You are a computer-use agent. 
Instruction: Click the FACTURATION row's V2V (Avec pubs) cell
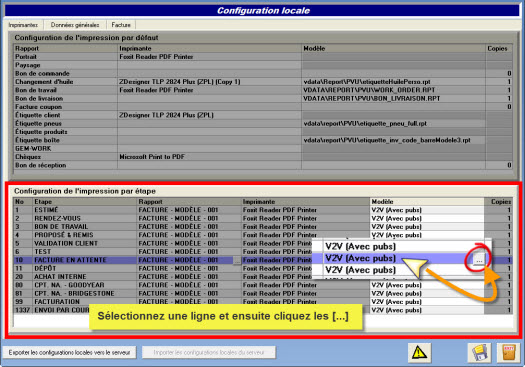[427, 302]
